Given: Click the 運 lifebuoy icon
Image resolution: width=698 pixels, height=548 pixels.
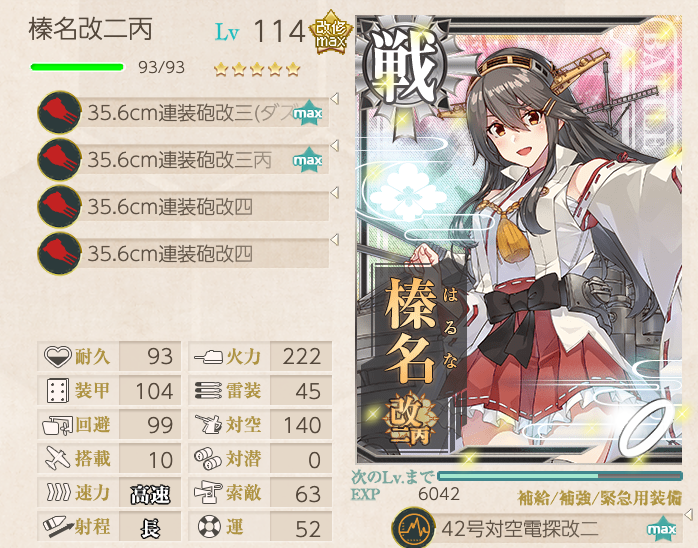Looking at the screenshot, I should (209, 527).
